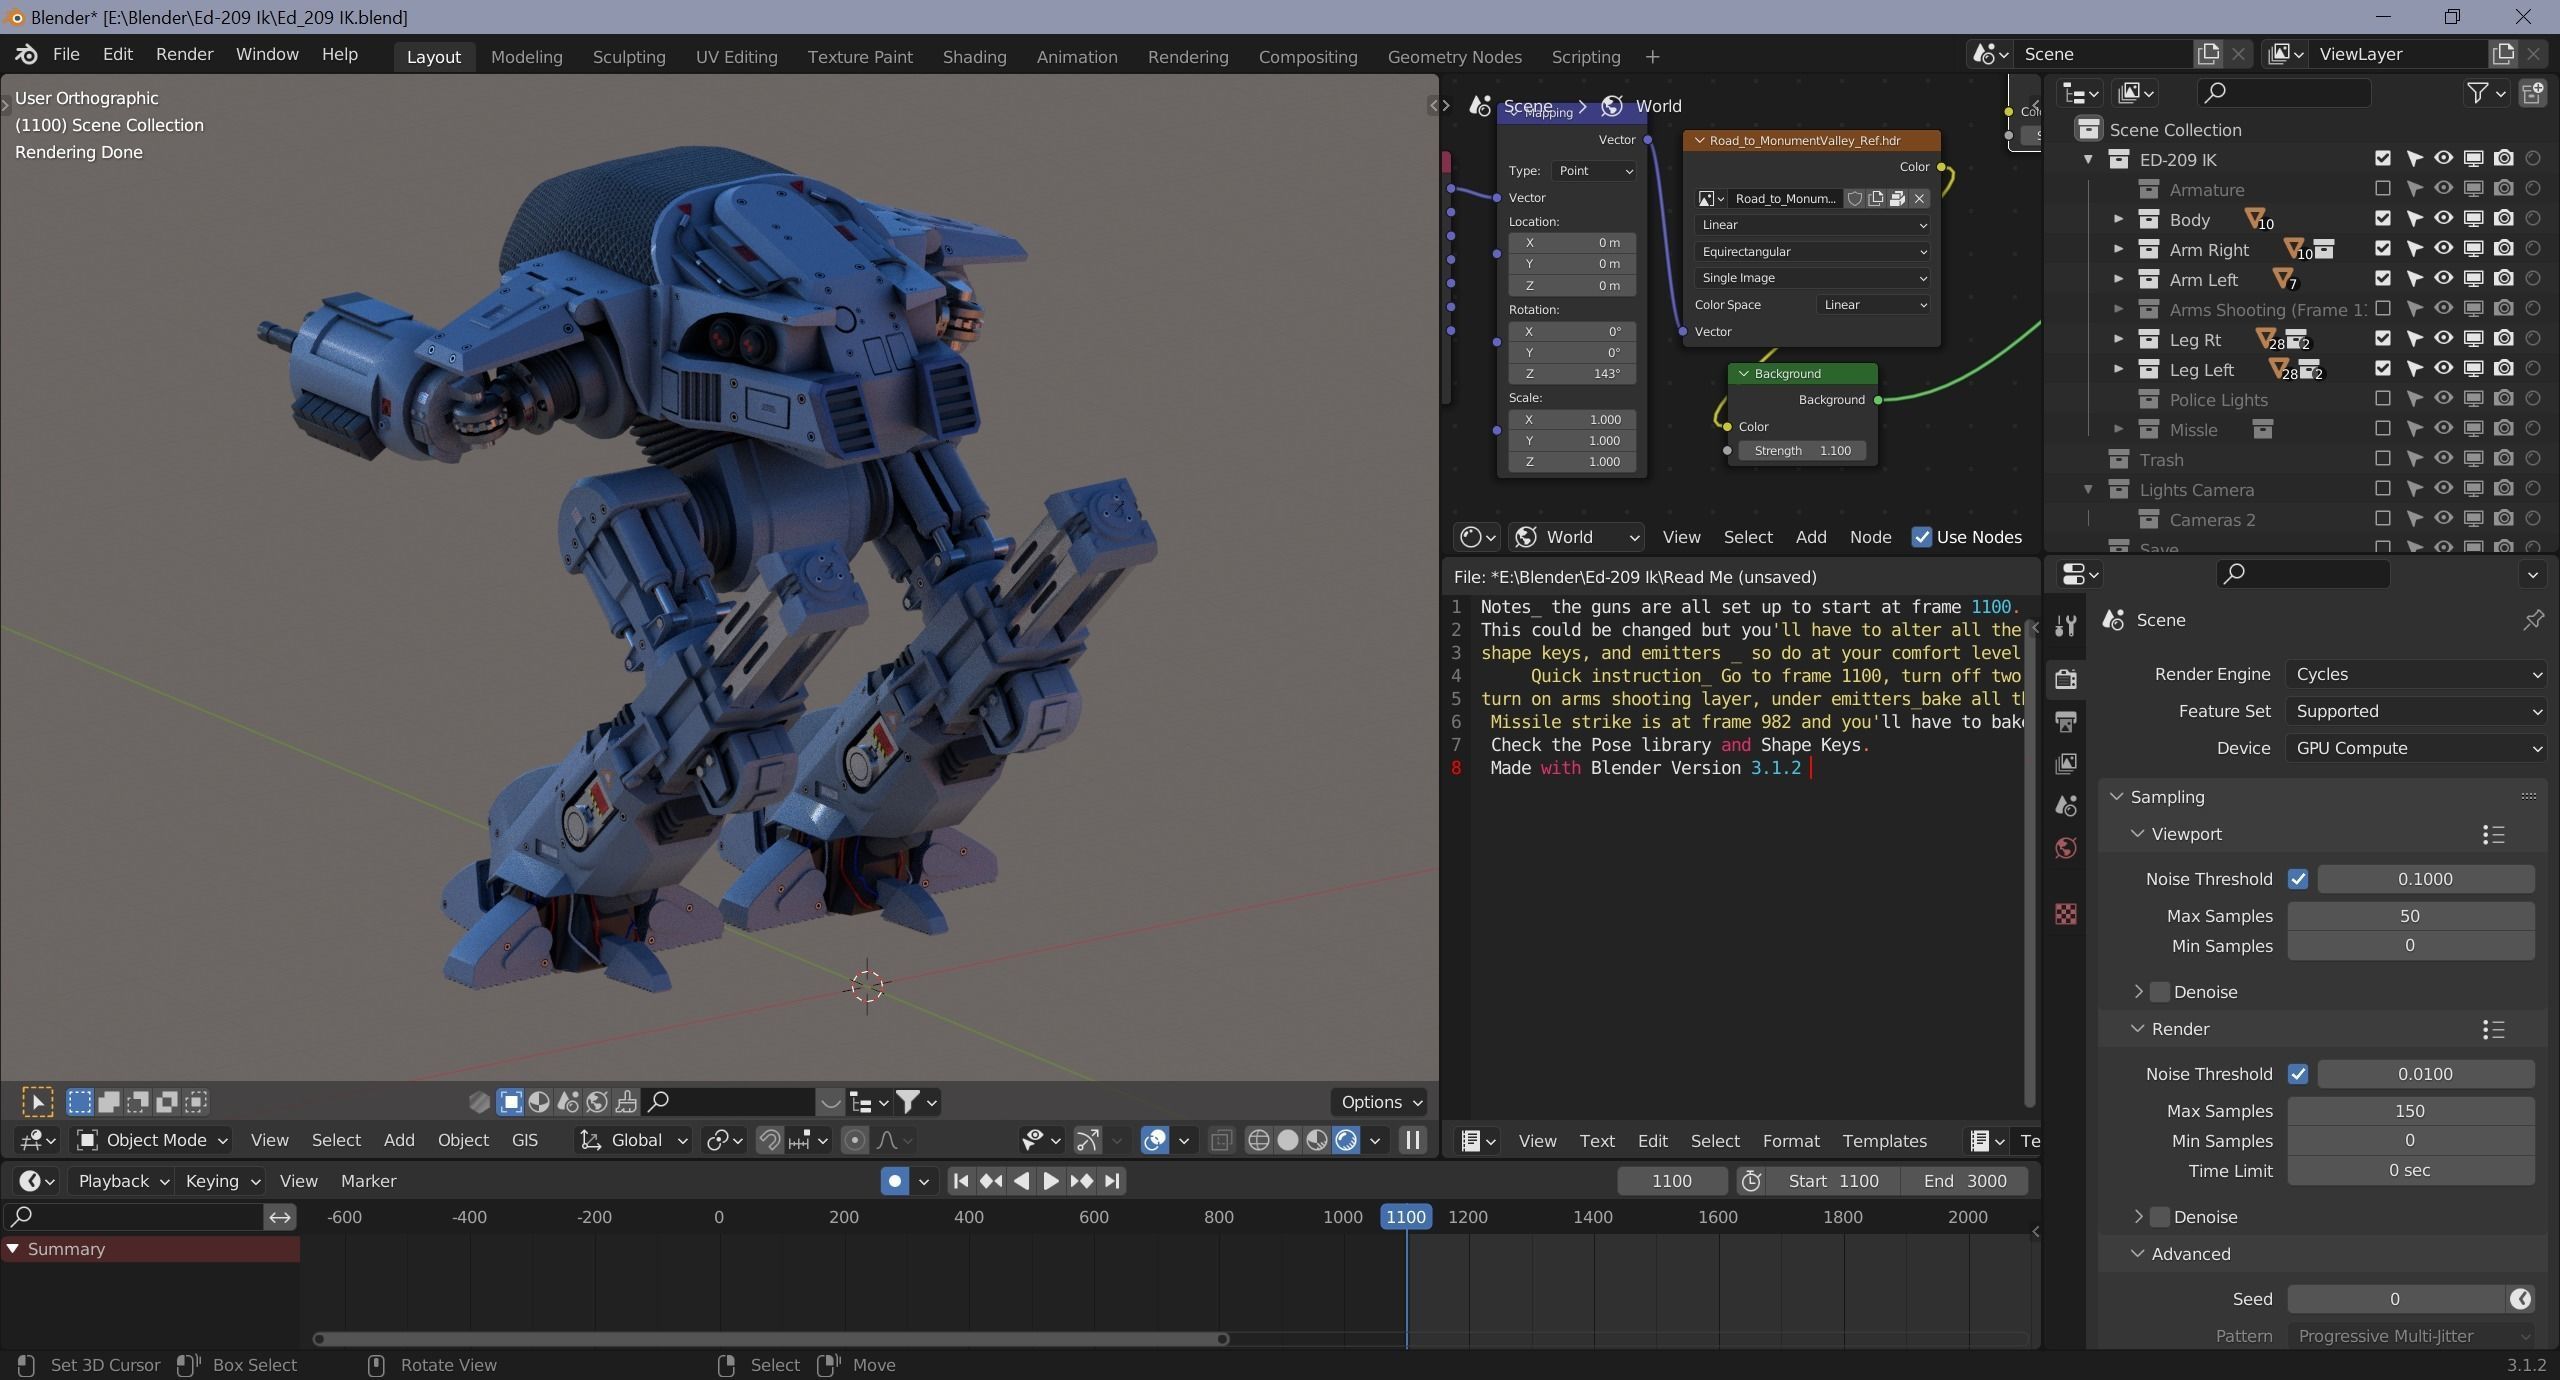
Task: Open the Equirectangular projection dropdown
Action: tap(1812, 252)
